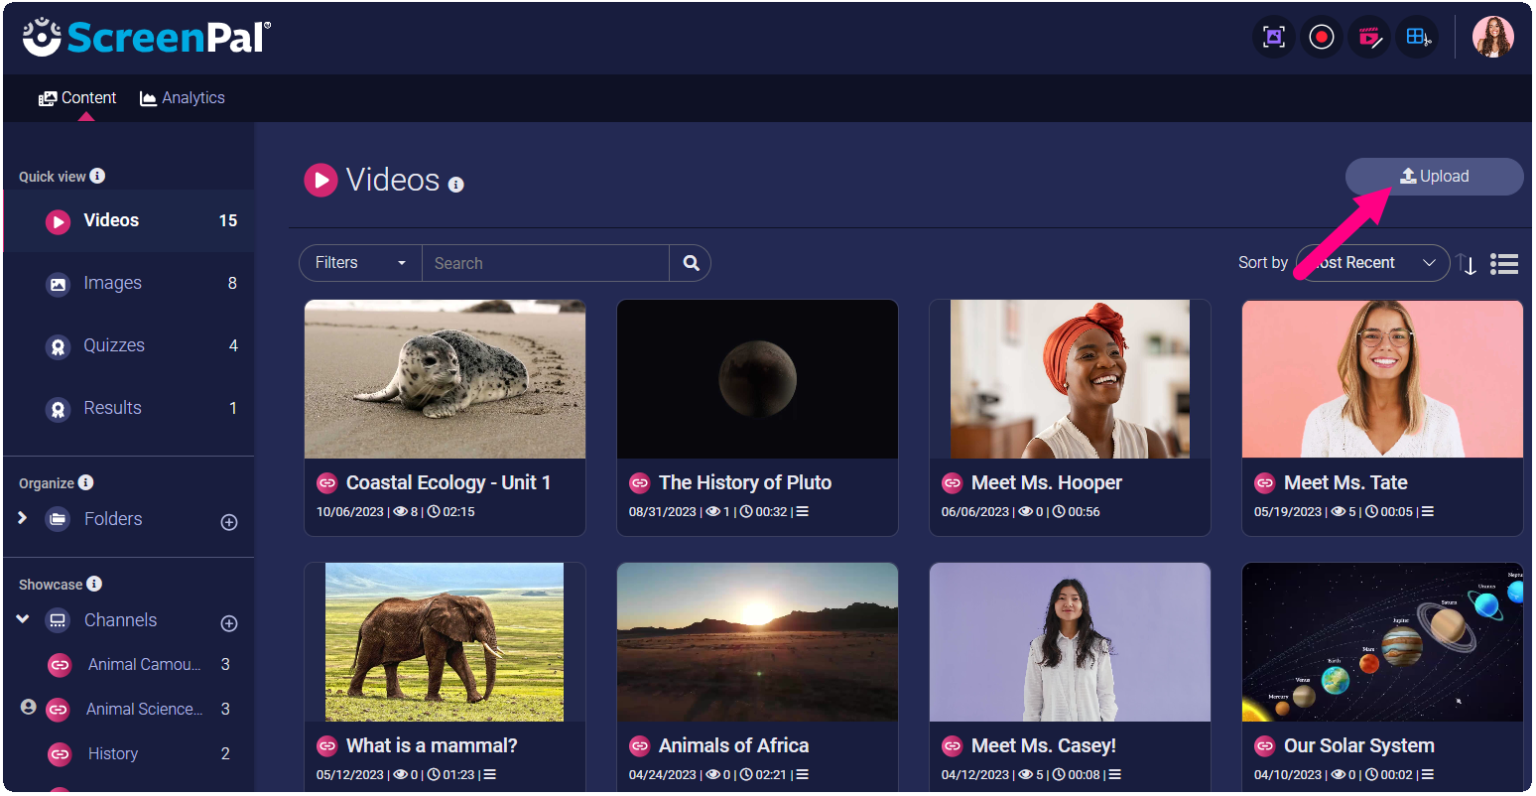Reverse the sort direction arrows
1536x796 pixels.
(x=1467, y=263)
